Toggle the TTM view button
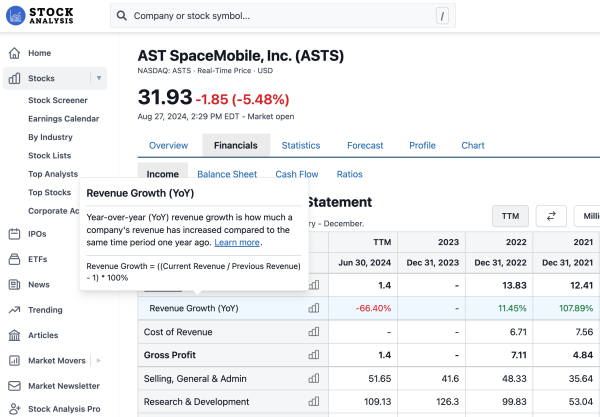This screenshot has height=417, width=600. [x=510, y=216]
